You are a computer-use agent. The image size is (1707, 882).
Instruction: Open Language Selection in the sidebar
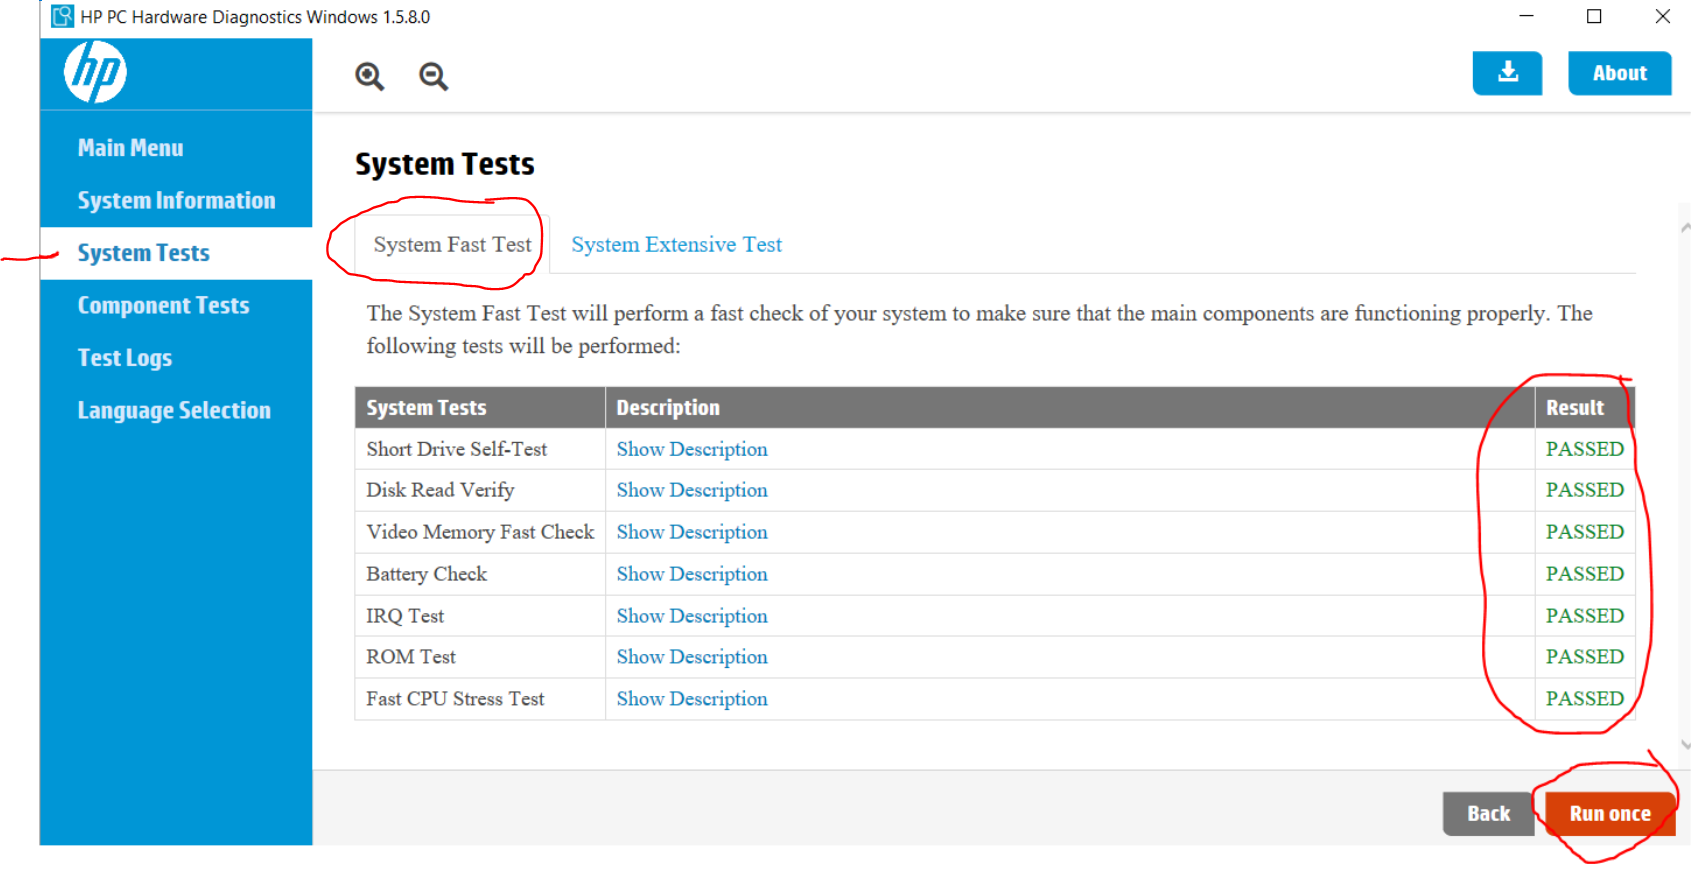[x=174, y=411]
